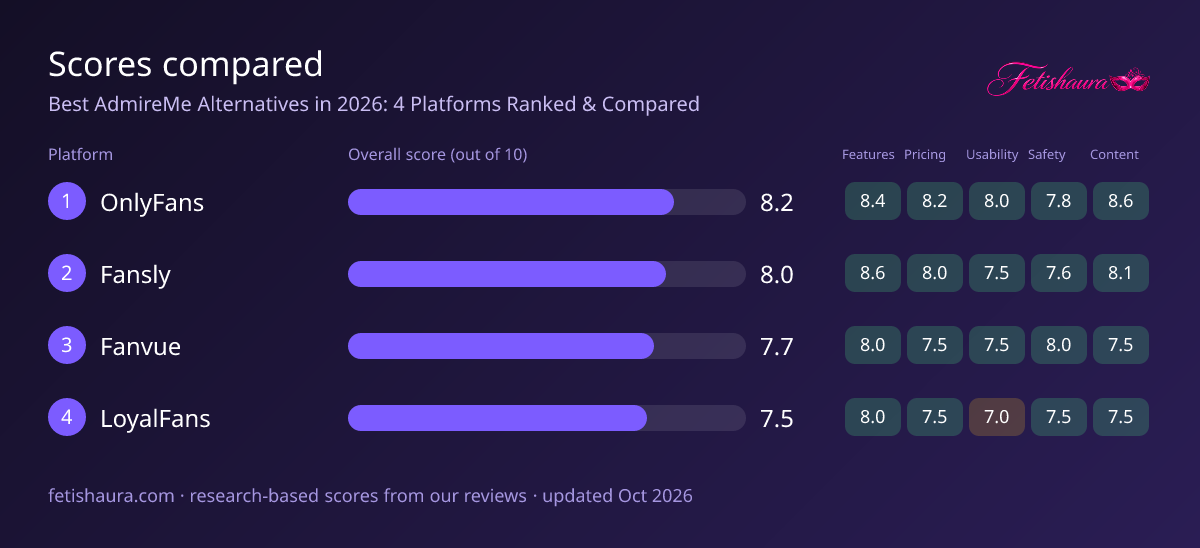Click the Platform column header

click(x=80, y=155)
